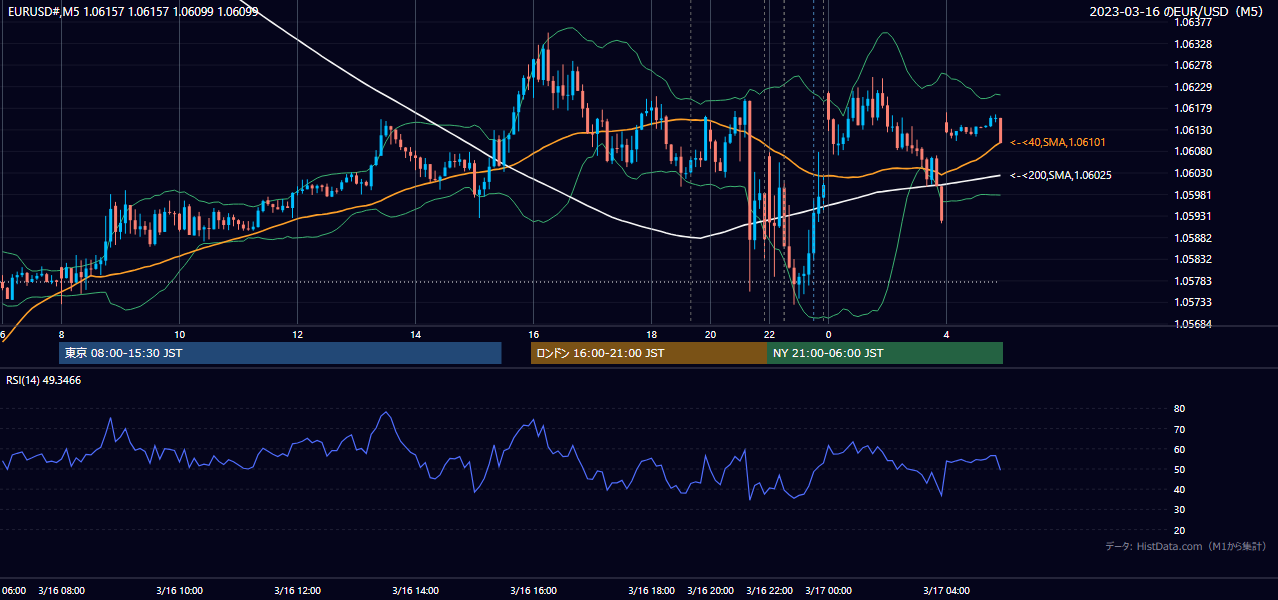Click the 3/17 00:00 time label

[x=829, y=591]
